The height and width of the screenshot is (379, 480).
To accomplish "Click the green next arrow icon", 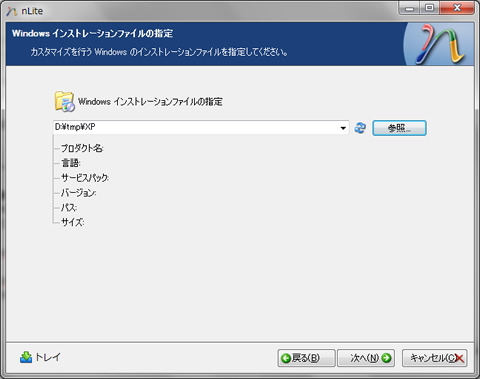I will 386,358.
